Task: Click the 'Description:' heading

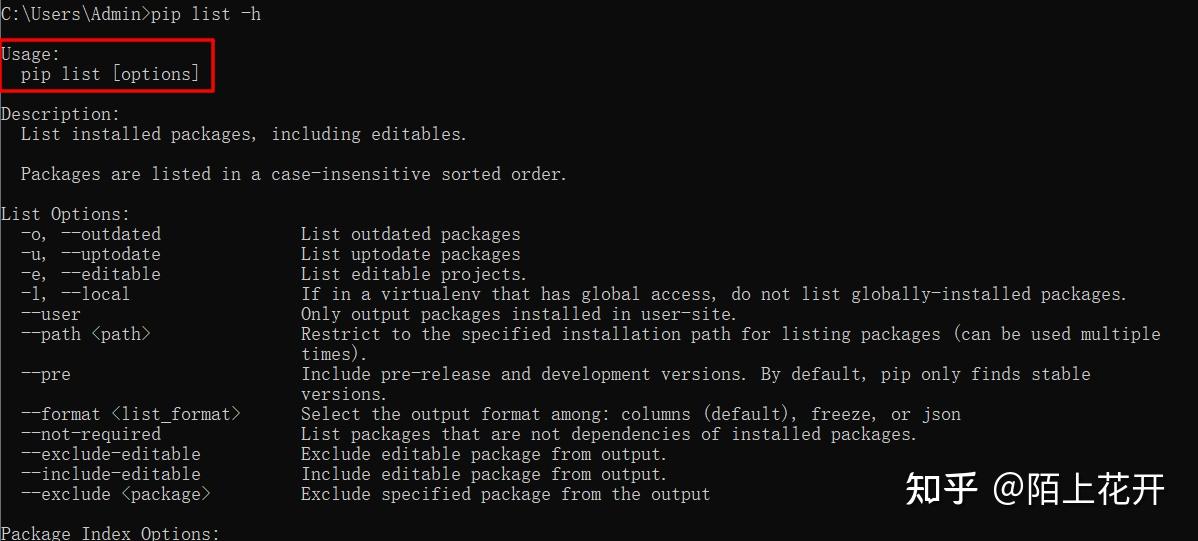Action: [60, 115]
